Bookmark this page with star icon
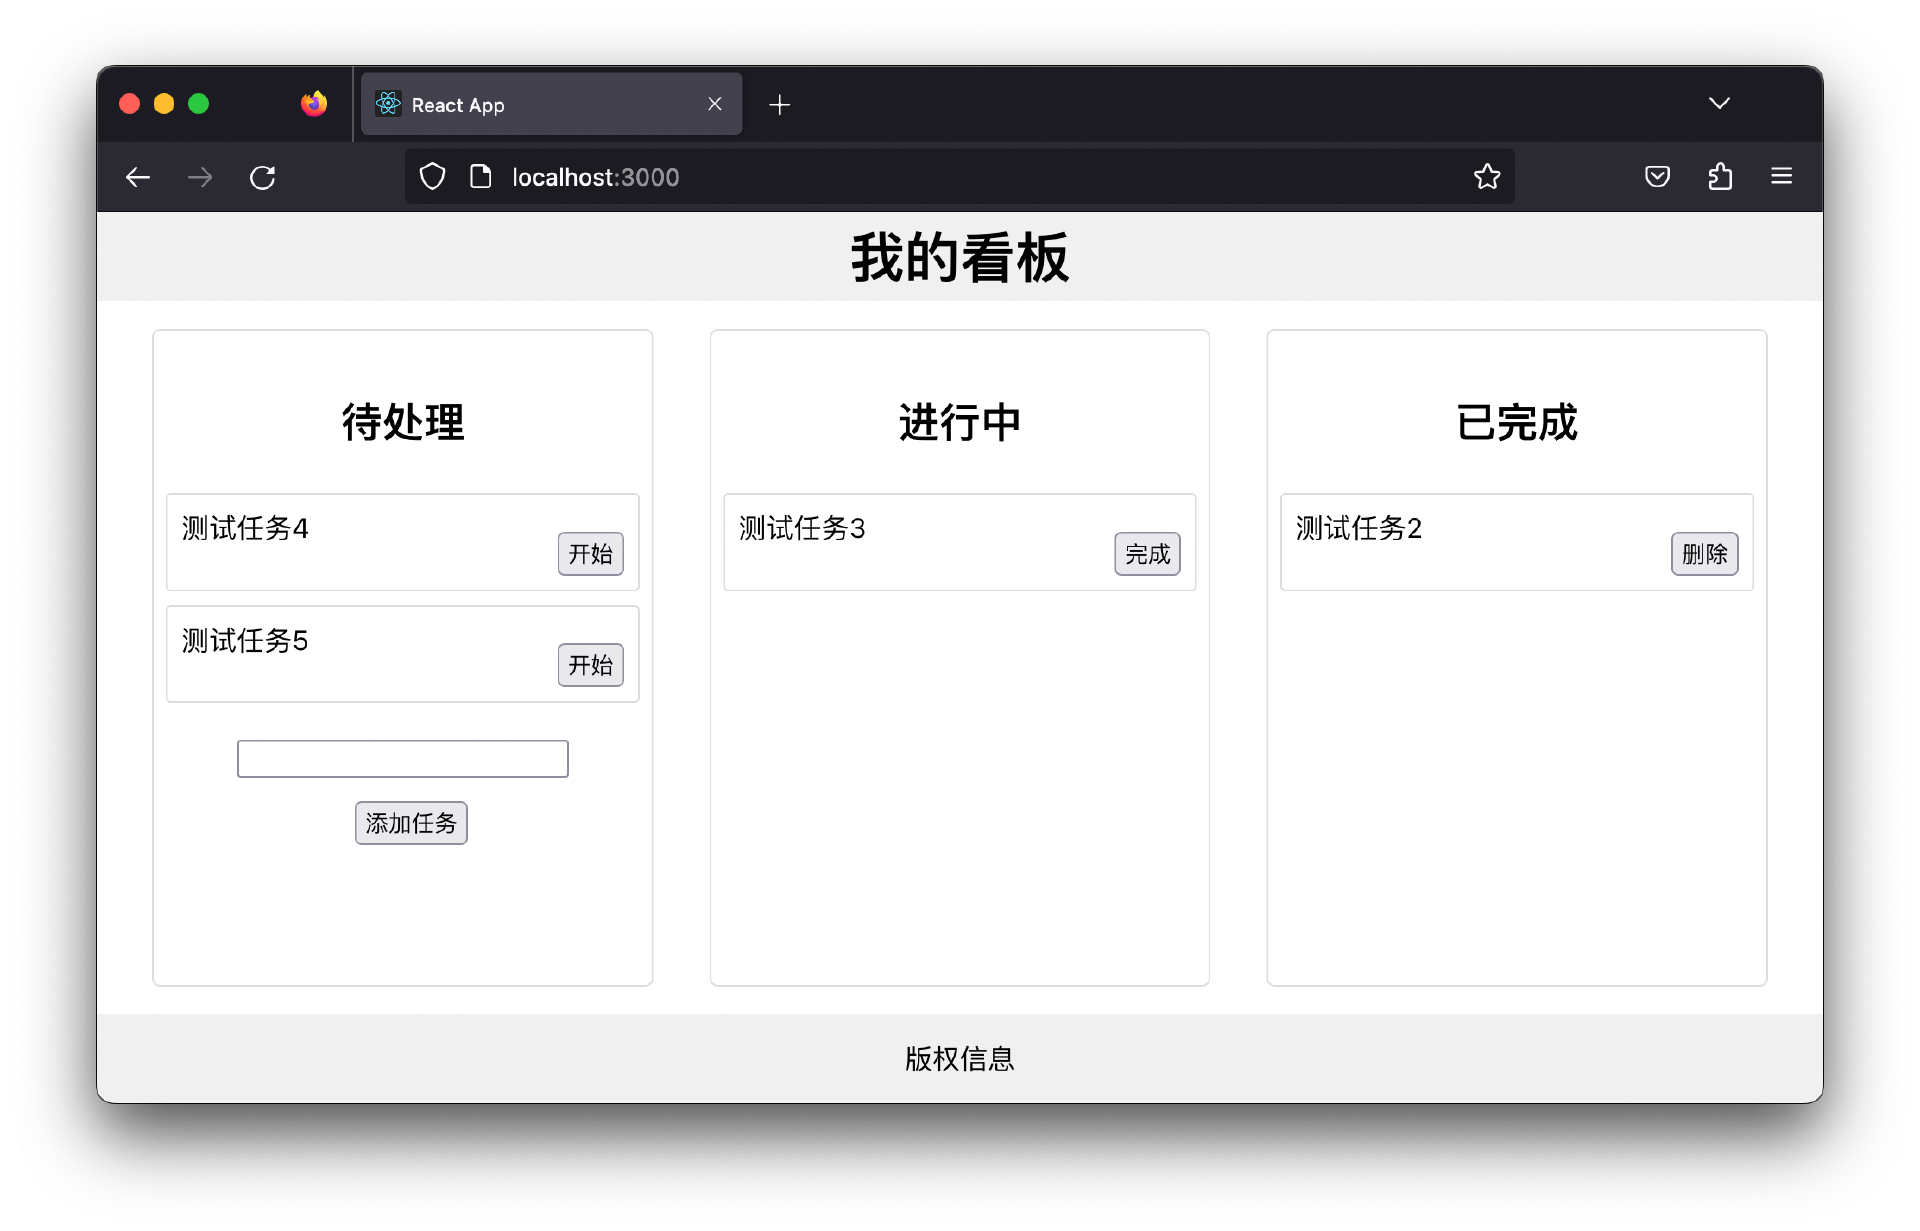The image size is (1920, 1231). tap(1487, 177)
